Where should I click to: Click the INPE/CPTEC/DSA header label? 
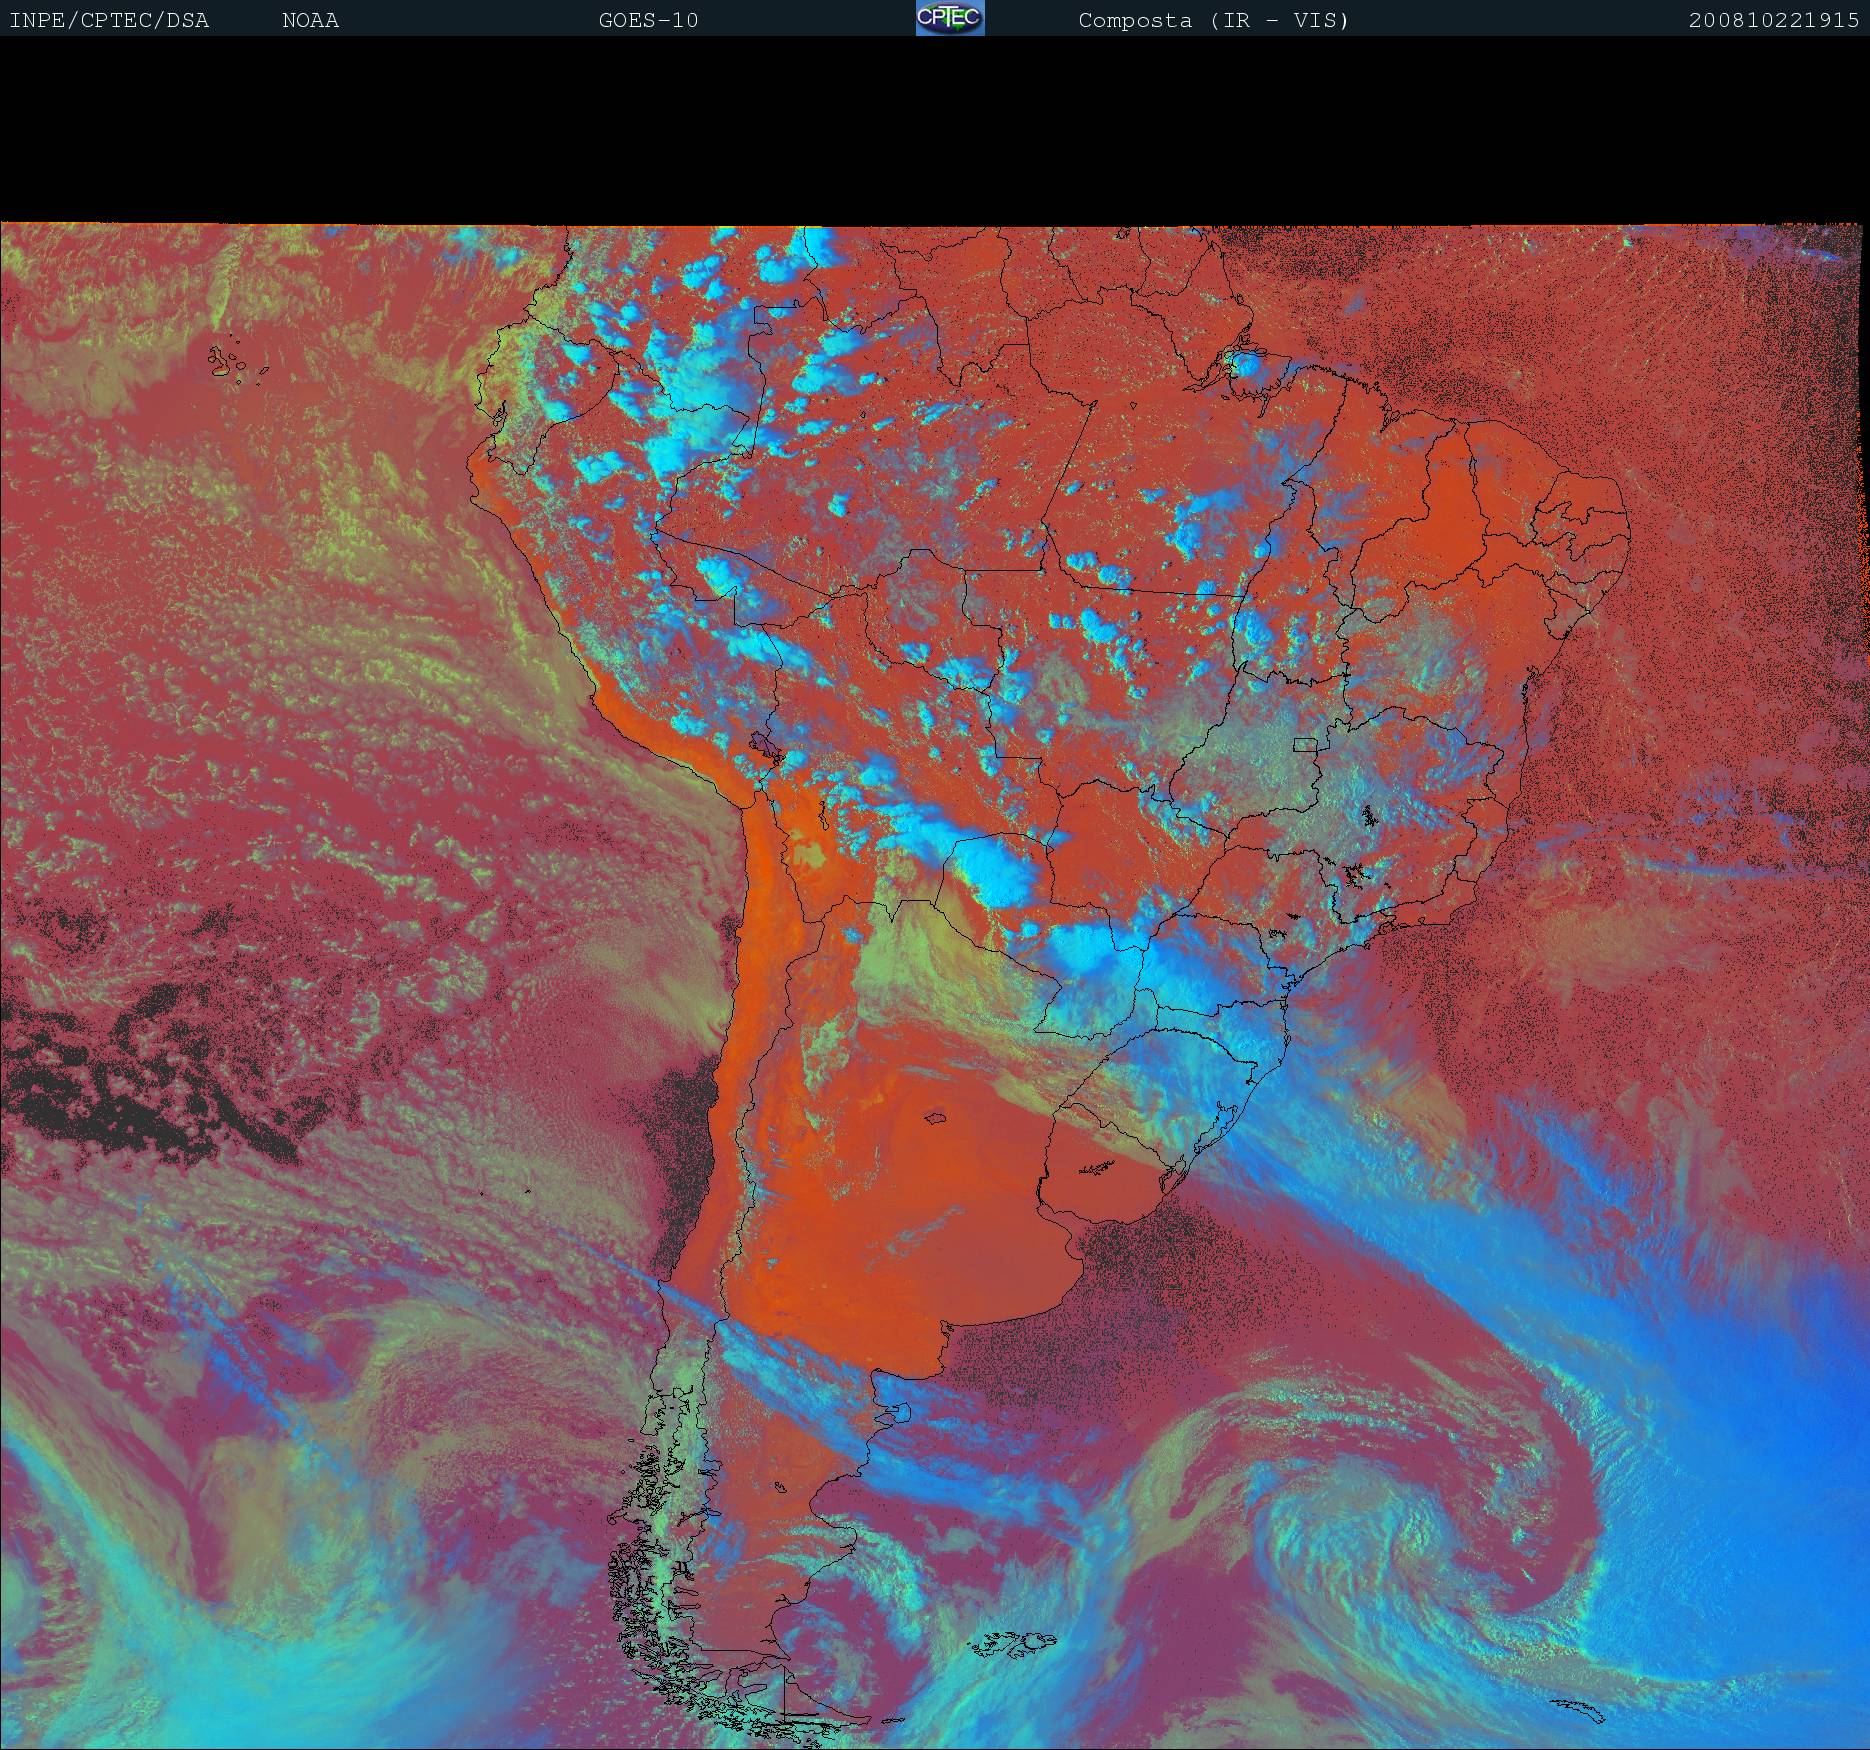point(109,20)
